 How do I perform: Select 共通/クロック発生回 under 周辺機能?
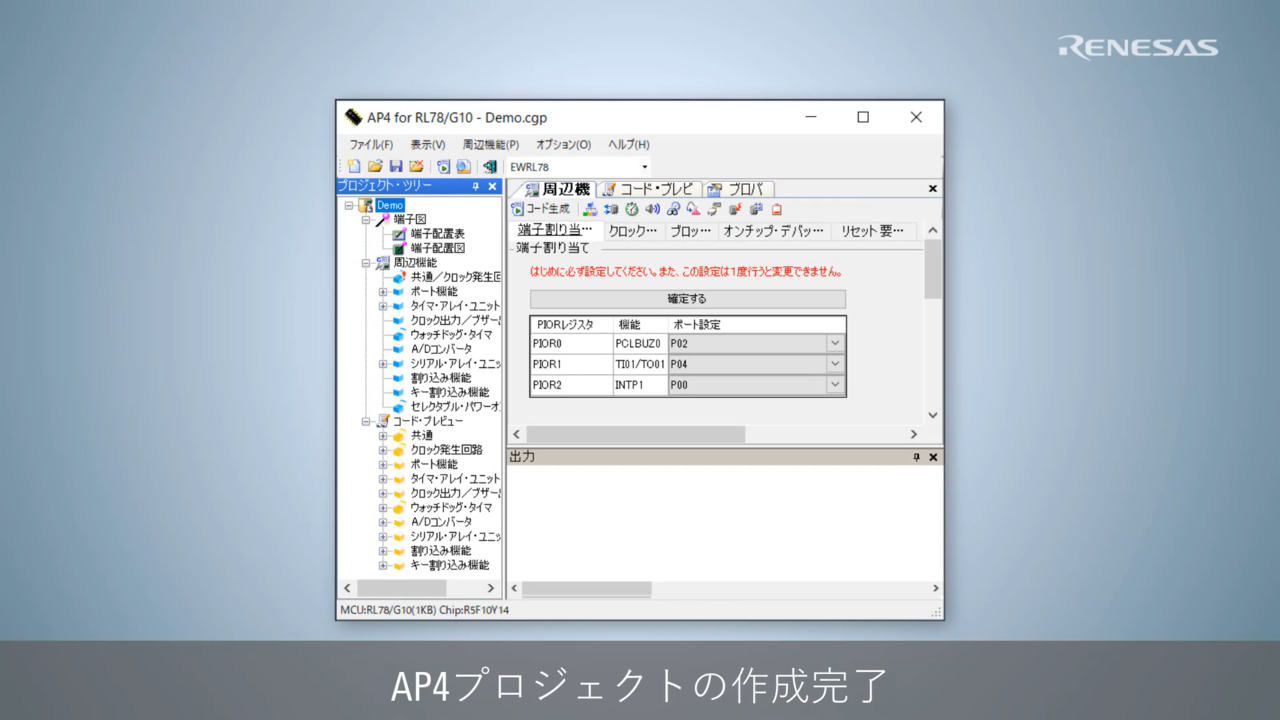tap(456, 277)
